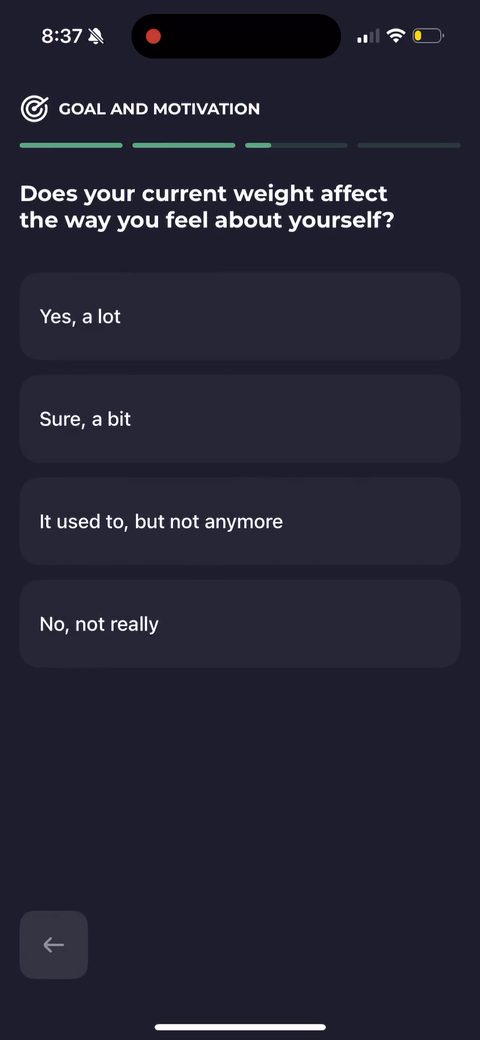This screenshot has width=480, height=1040.
Task: Choose the "Sure, a bit" option
Action: click(x=240, y=419)
